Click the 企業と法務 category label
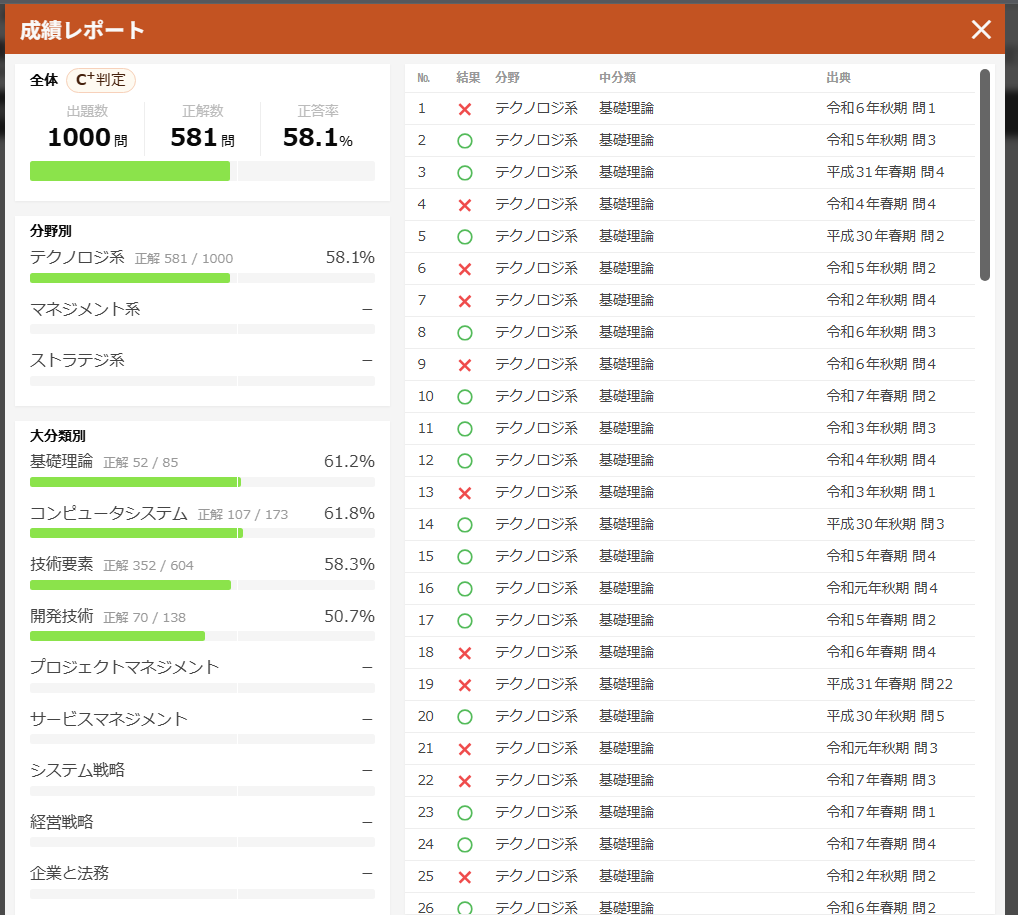The height and width of the screenshot is (915, 1018). point(69,873)
